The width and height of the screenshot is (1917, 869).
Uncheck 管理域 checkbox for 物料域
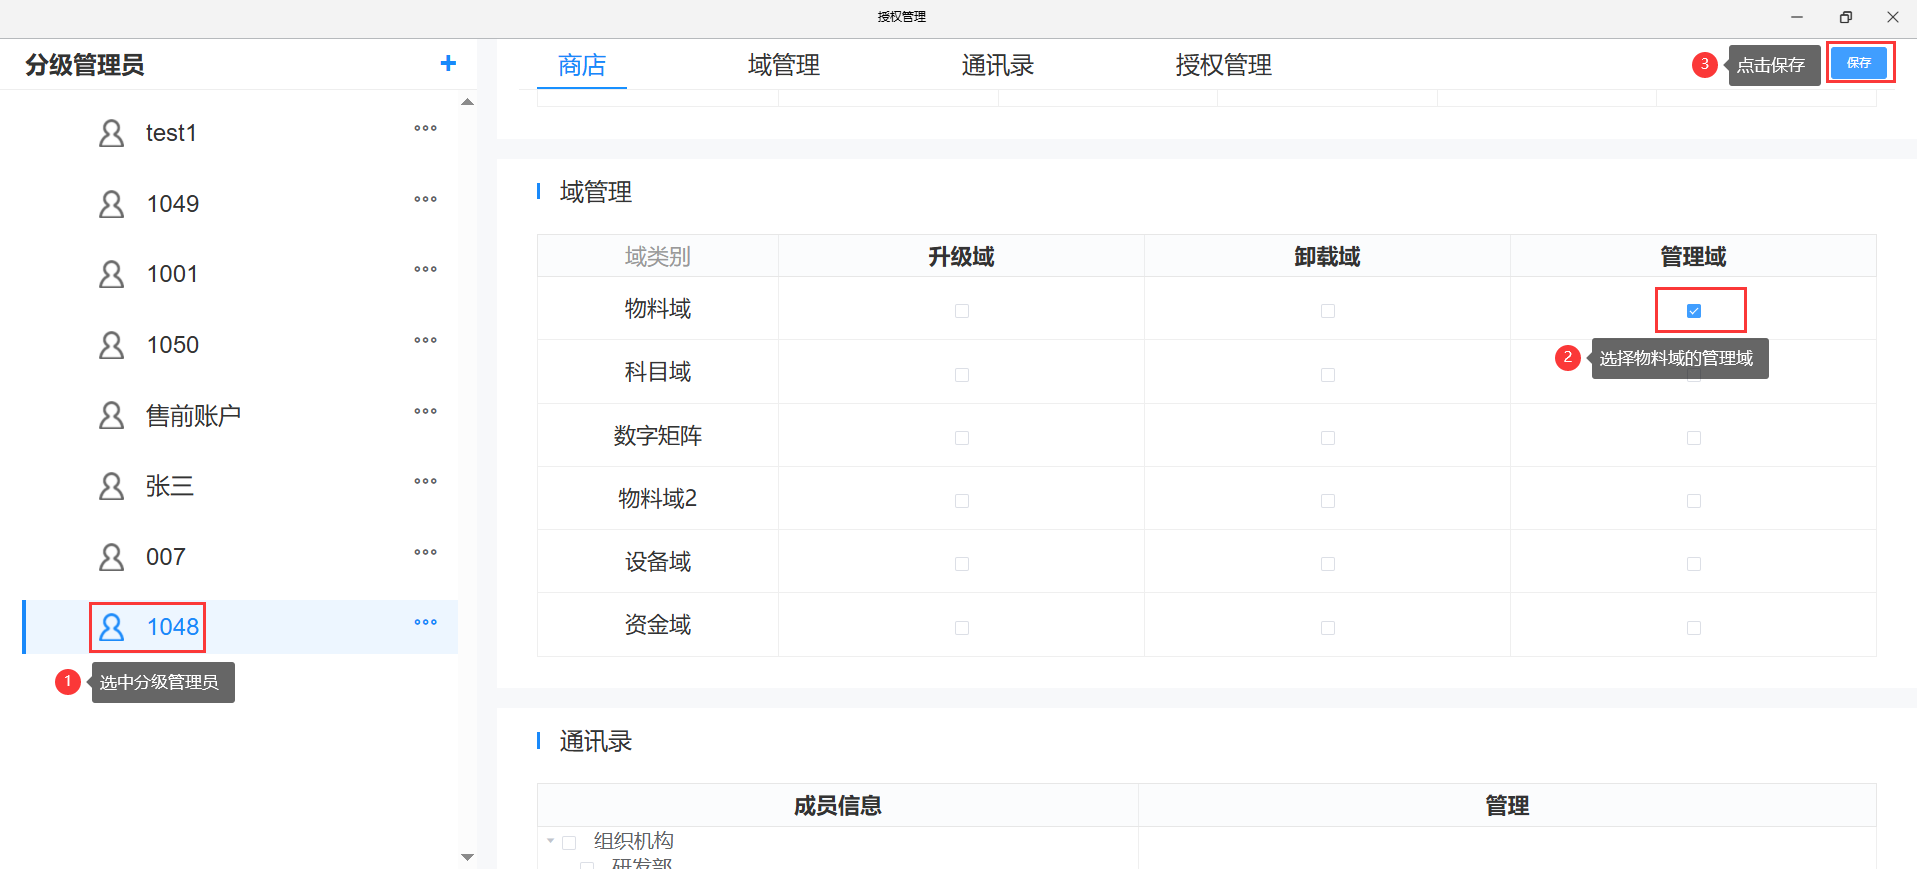(x=1693, y=311)
